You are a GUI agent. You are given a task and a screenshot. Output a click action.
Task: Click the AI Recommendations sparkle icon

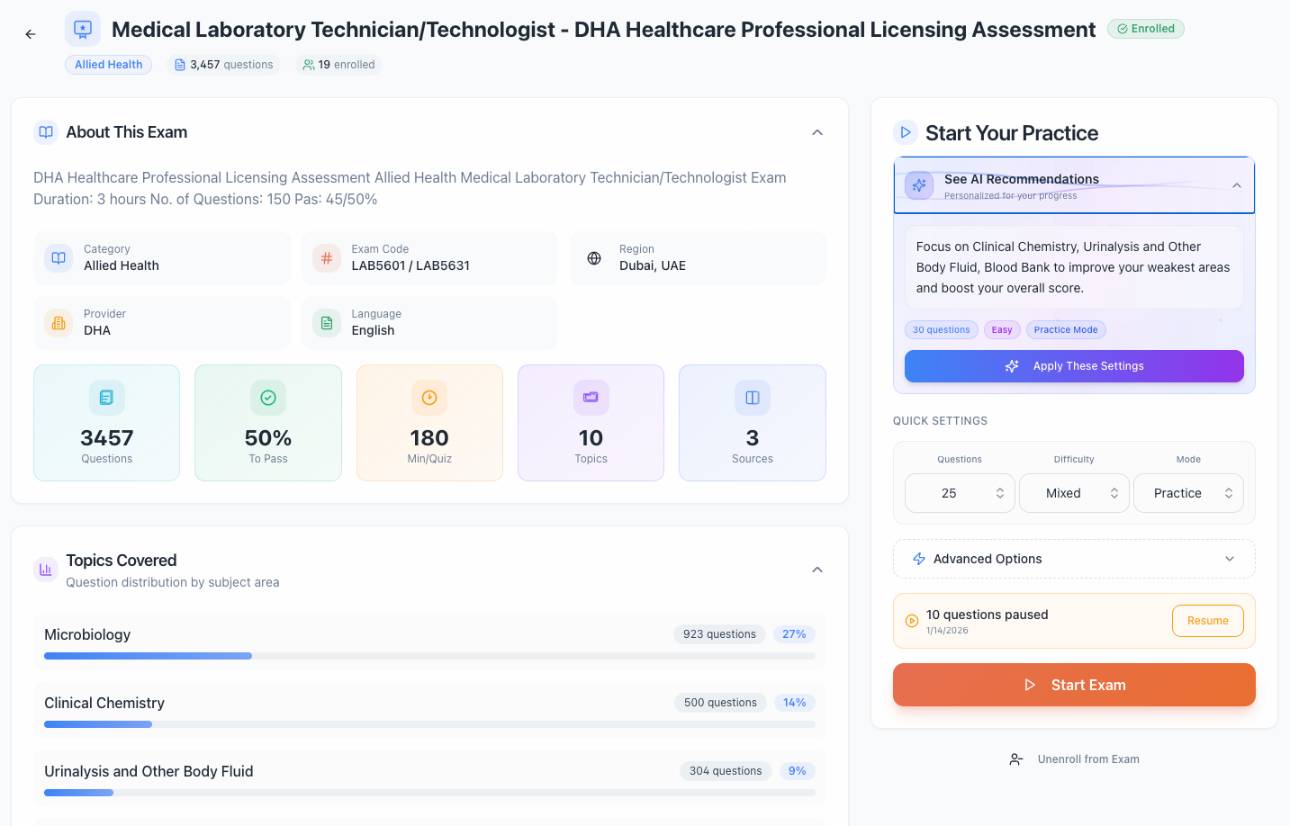919,185
